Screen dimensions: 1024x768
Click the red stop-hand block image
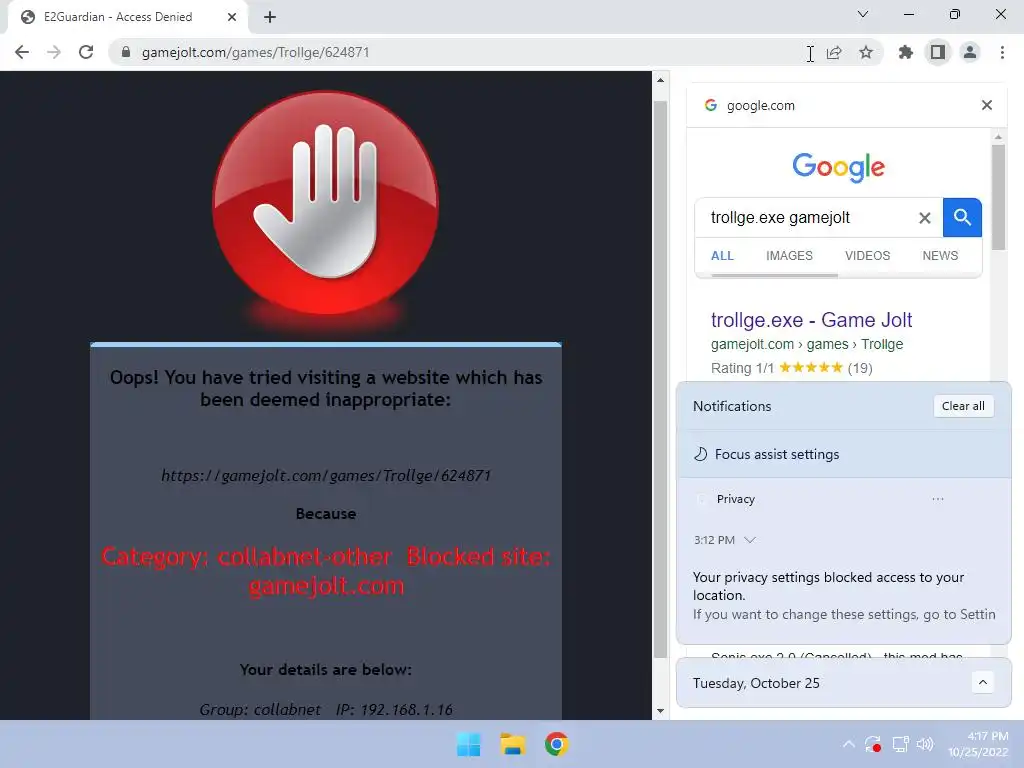[x=325, y=202]
